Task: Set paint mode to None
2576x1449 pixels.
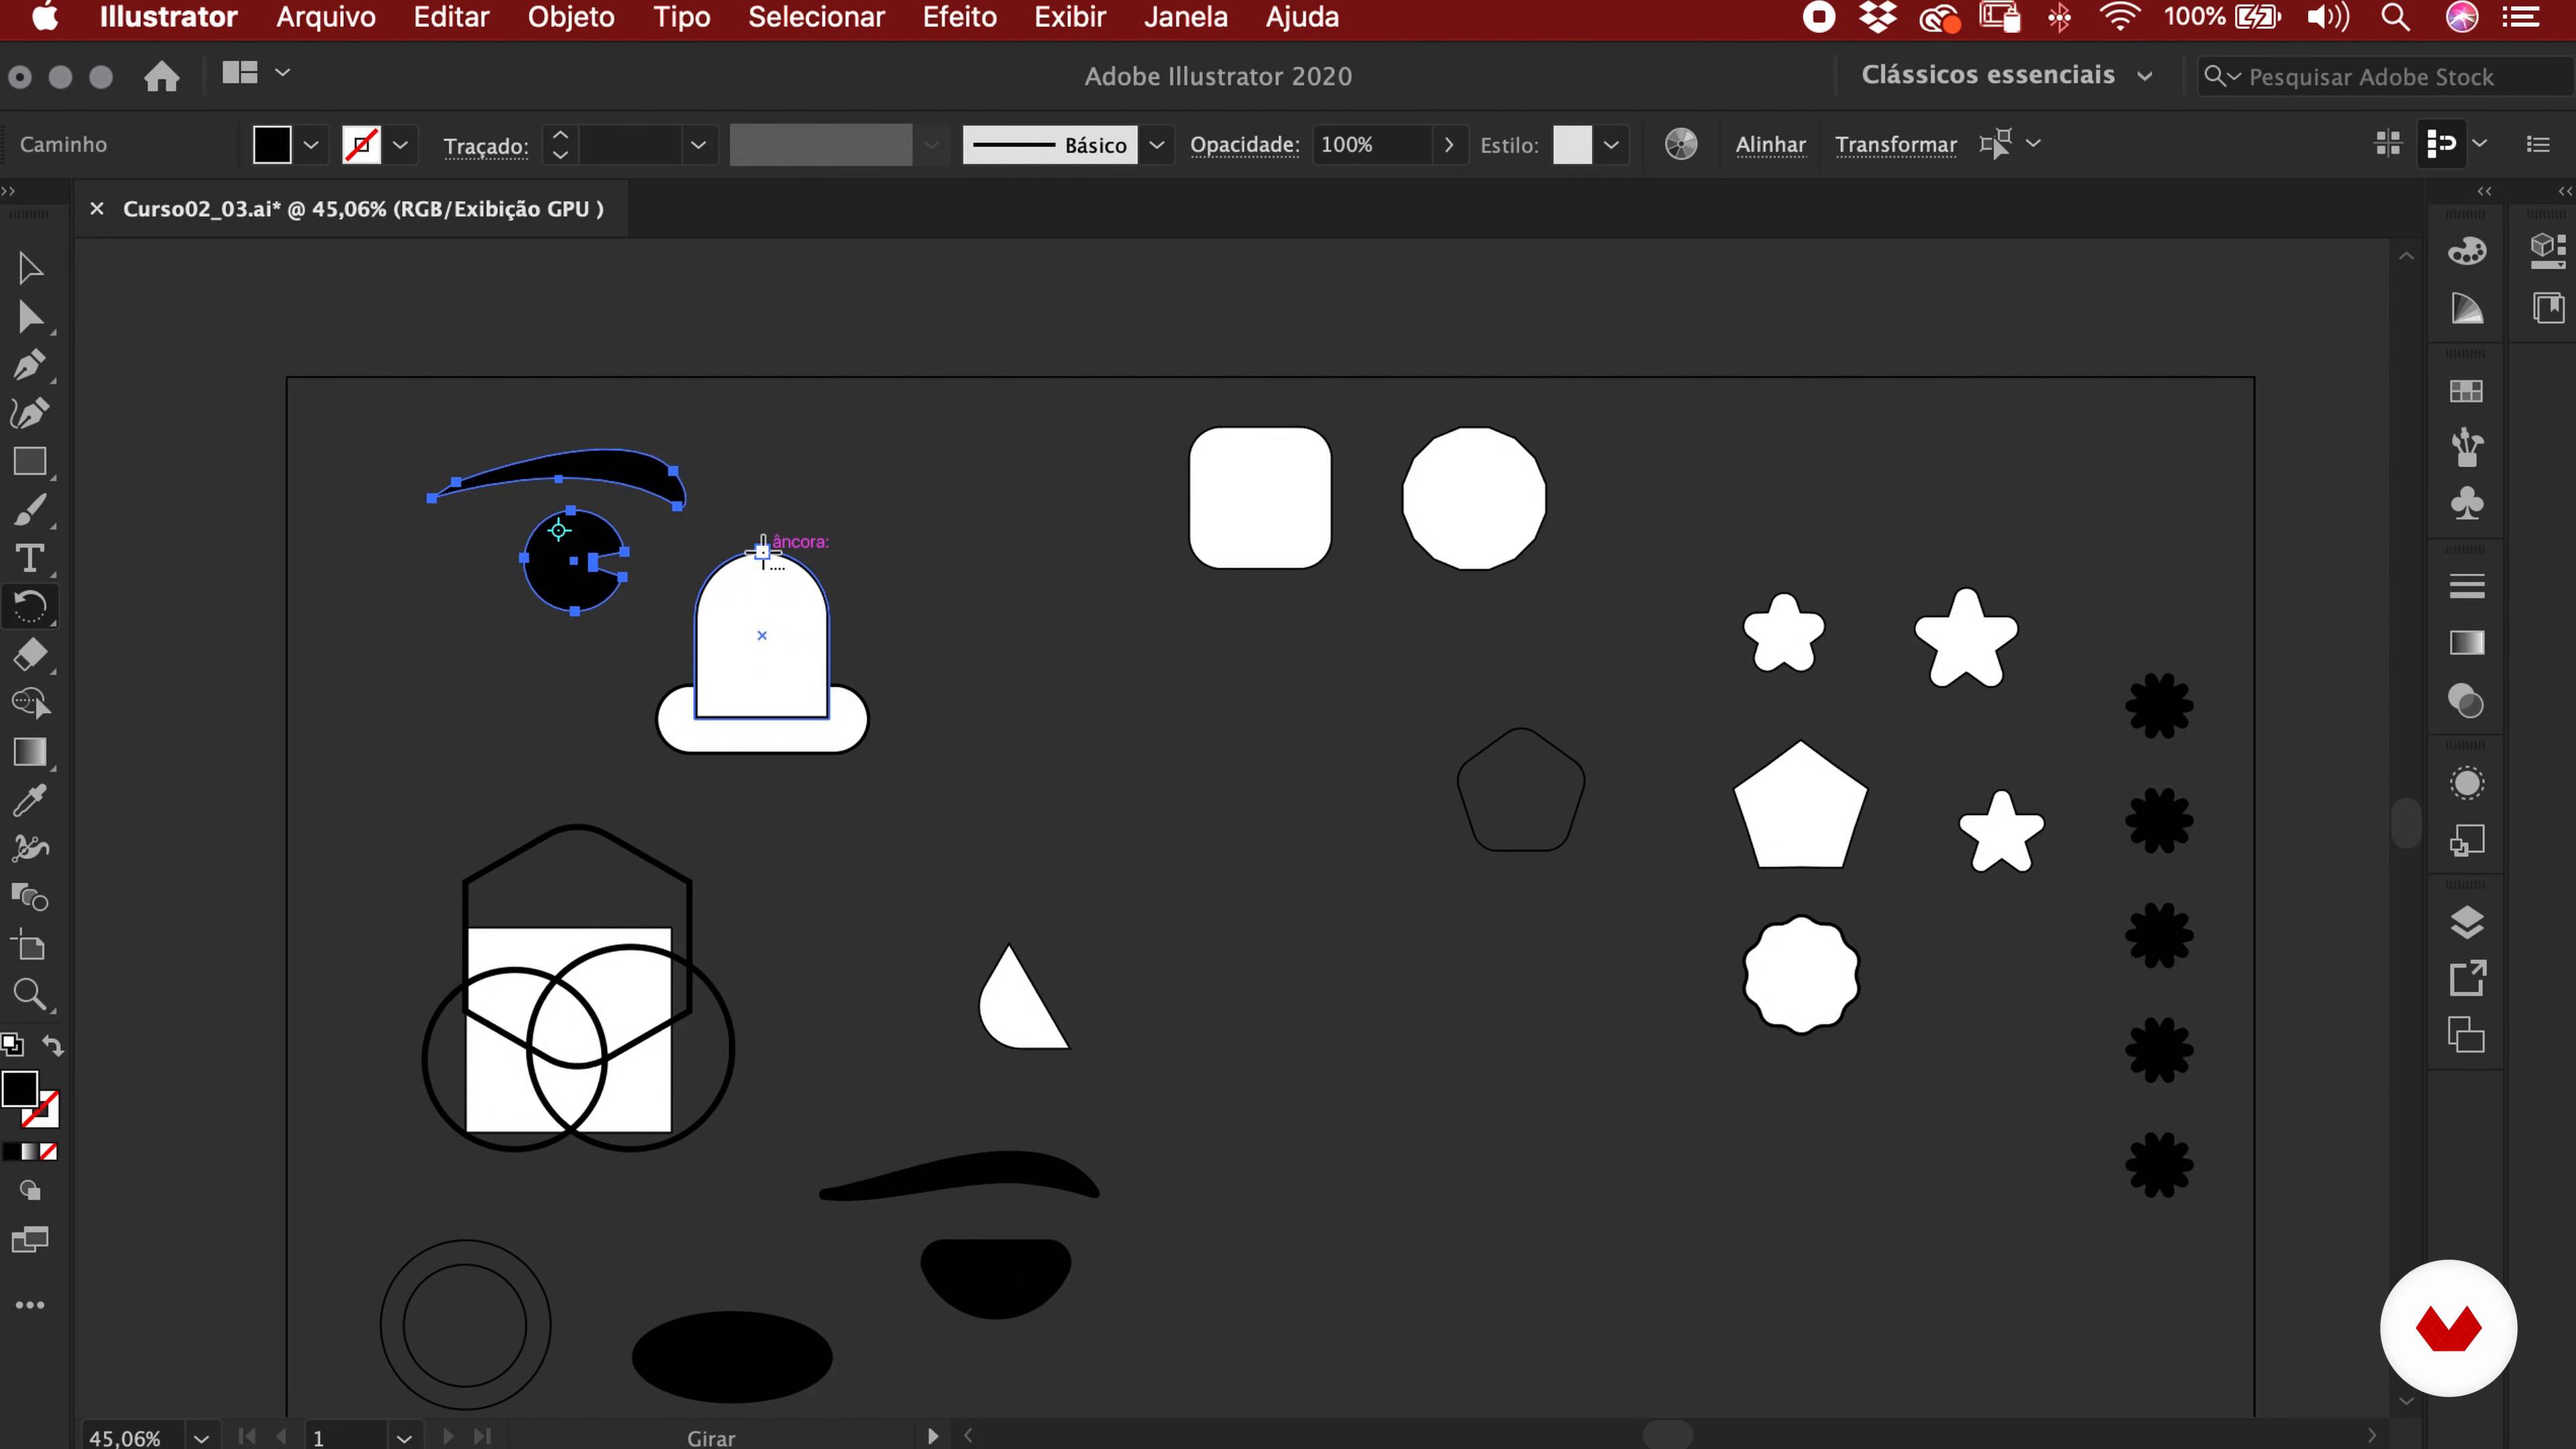Action: pos(48,1152)
